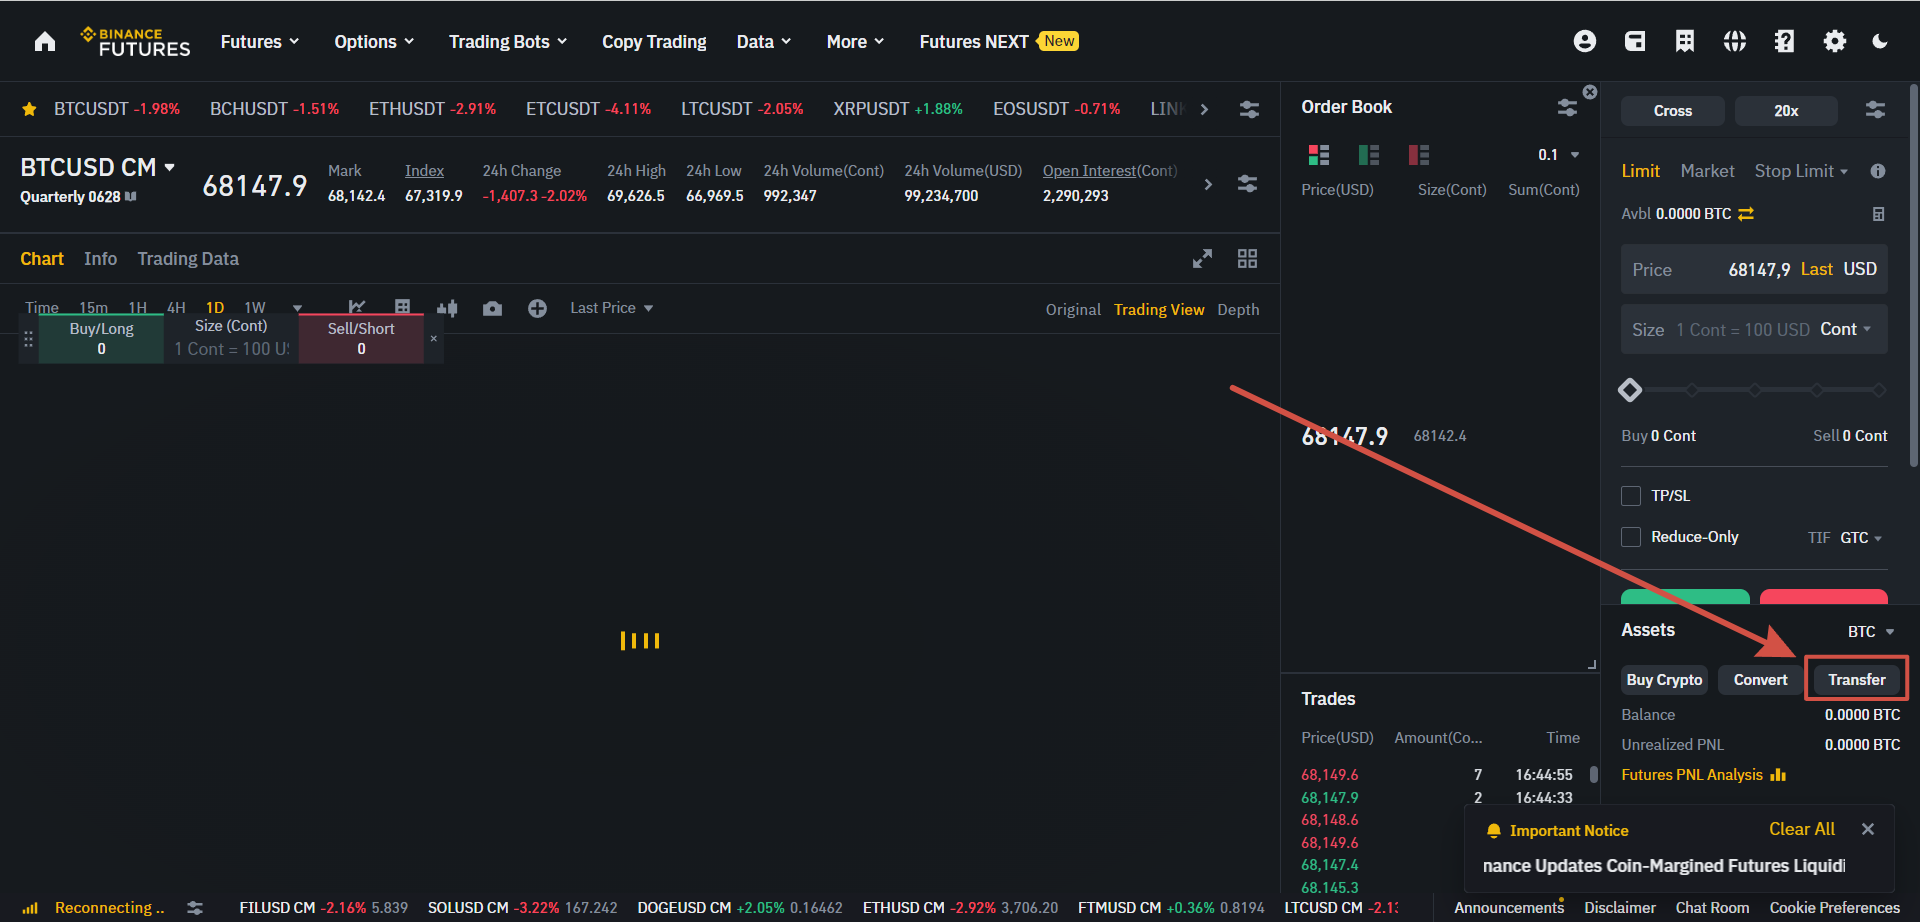Screen dimensions: 1920x922
Task: Select the Market order tab
Action: (1707, 171)
